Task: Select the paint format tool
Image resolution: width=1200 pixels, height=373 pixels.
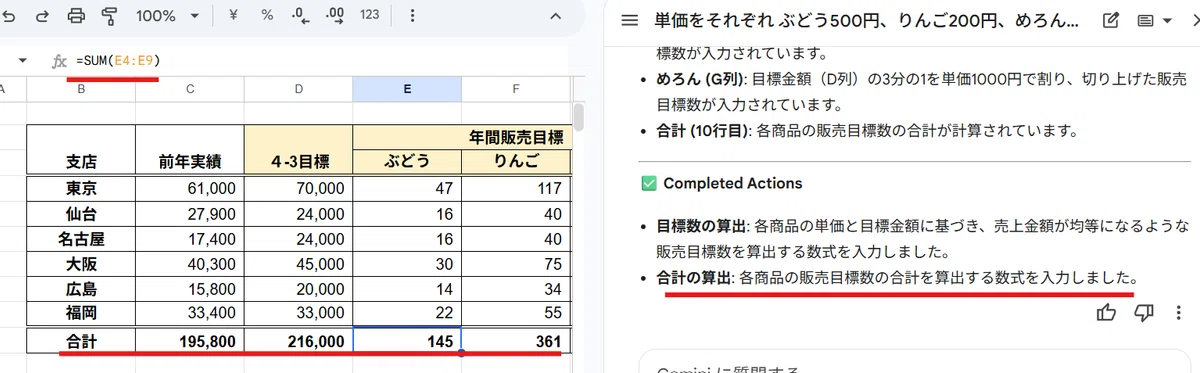Action: (108, 16)
